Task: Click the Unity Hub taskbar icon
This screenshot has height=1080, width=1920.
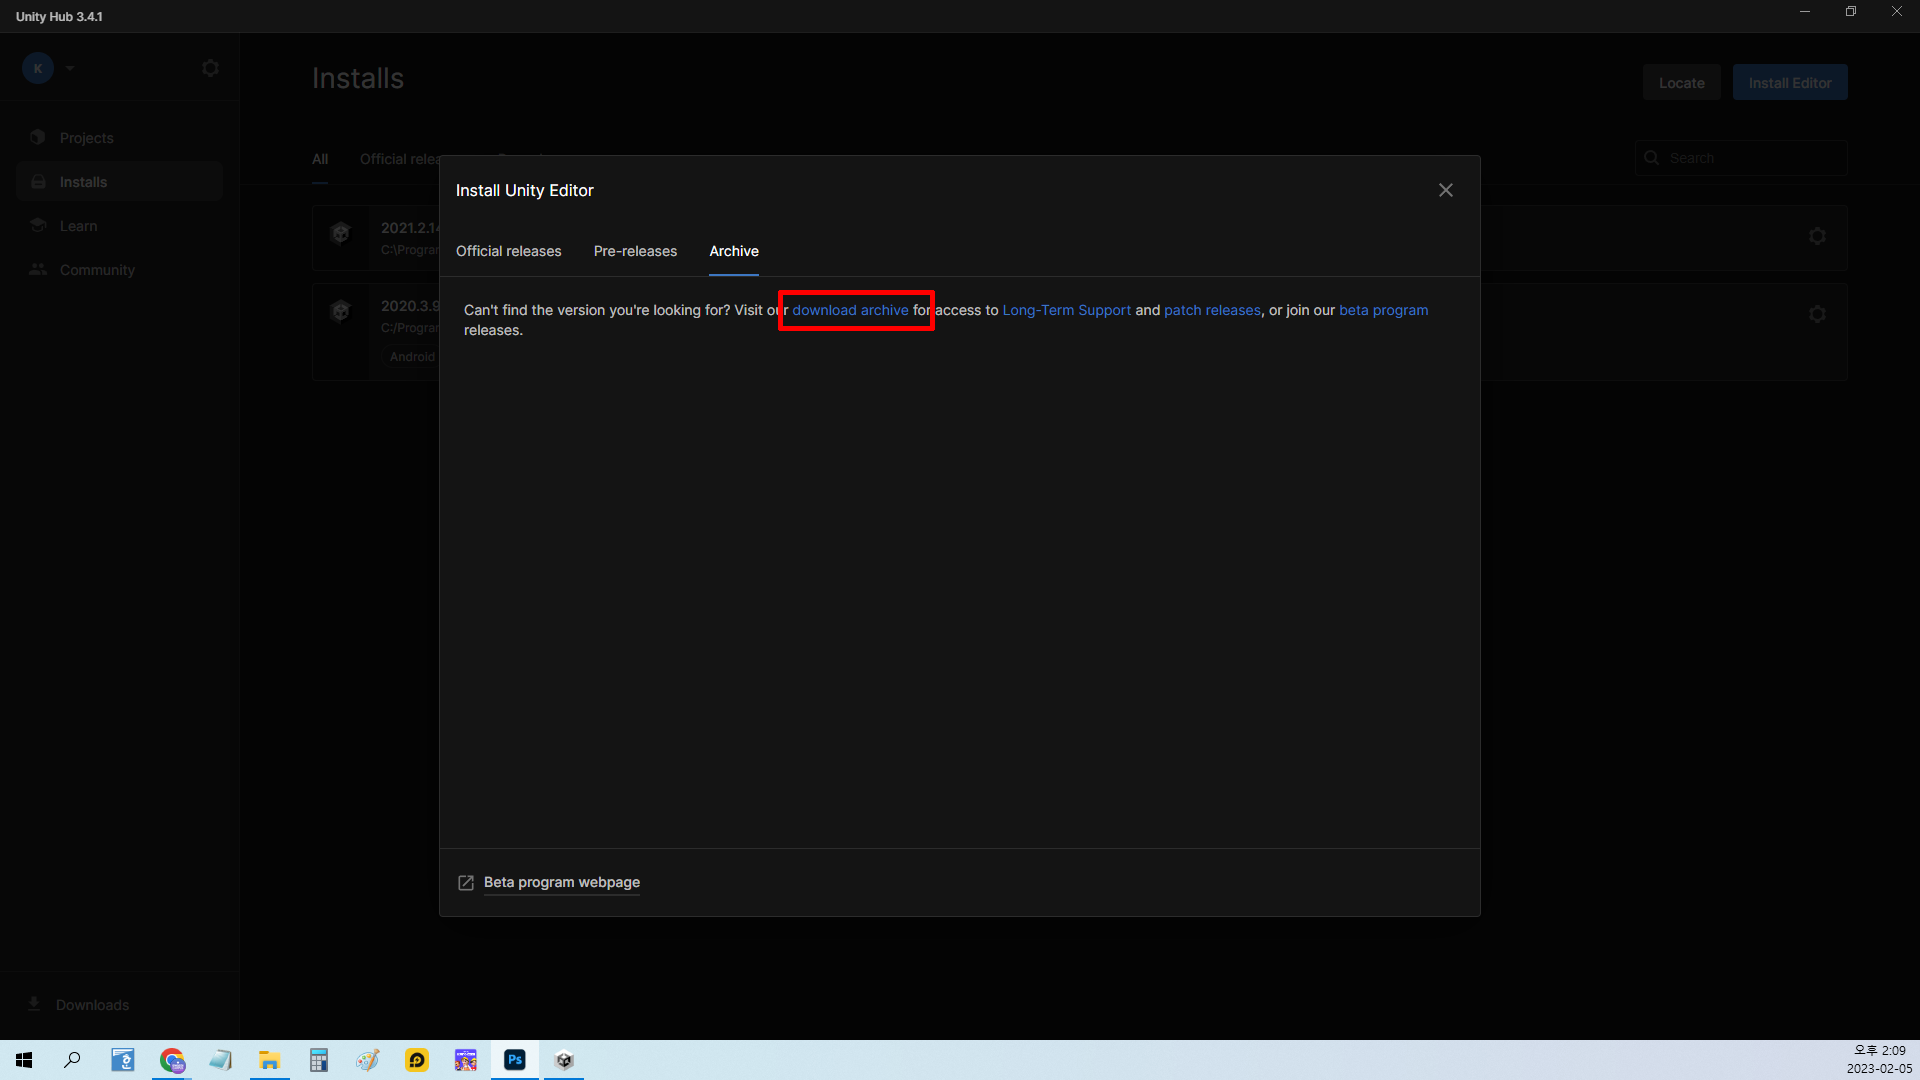Action: [x=564, y=1060]
